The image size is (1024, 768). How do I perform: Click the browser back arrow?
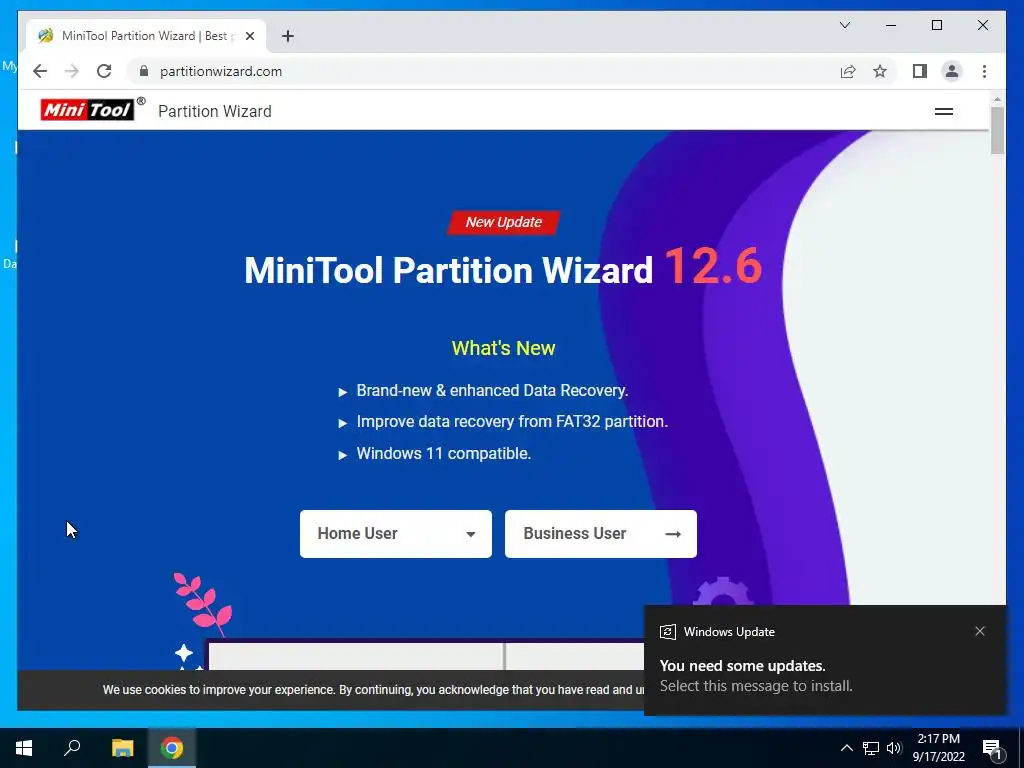pyautogui.click(x=40, y=71)
